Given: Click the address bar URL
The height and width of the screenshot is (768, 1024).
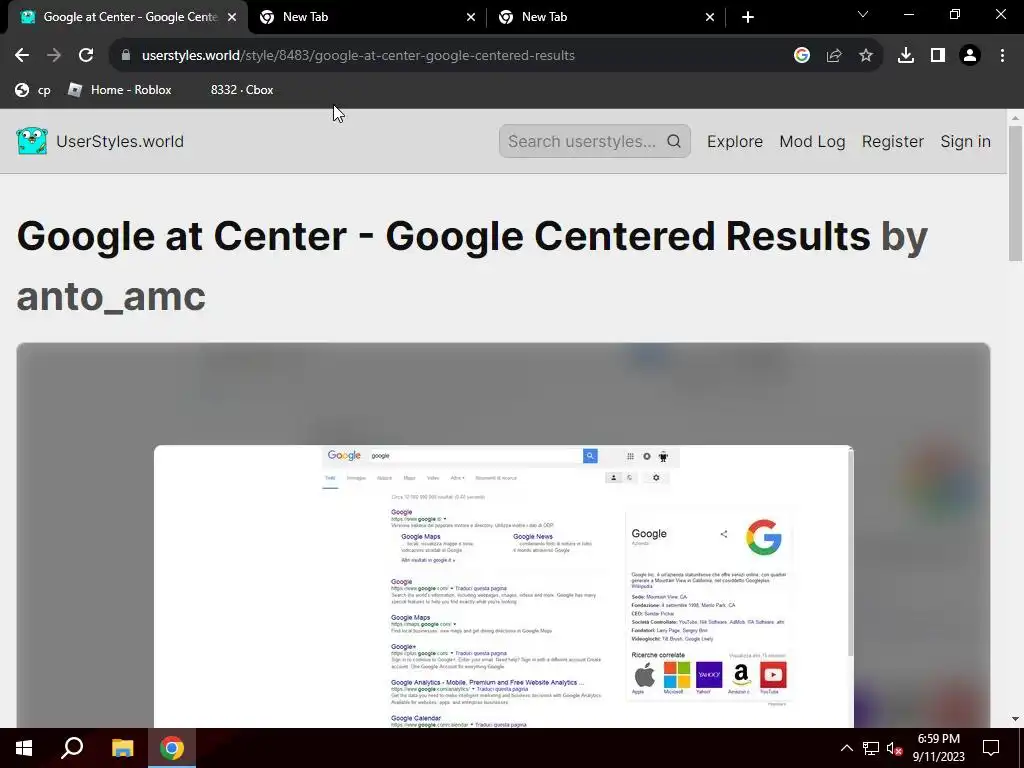Looking at the screenshot, I should [358, 56].
